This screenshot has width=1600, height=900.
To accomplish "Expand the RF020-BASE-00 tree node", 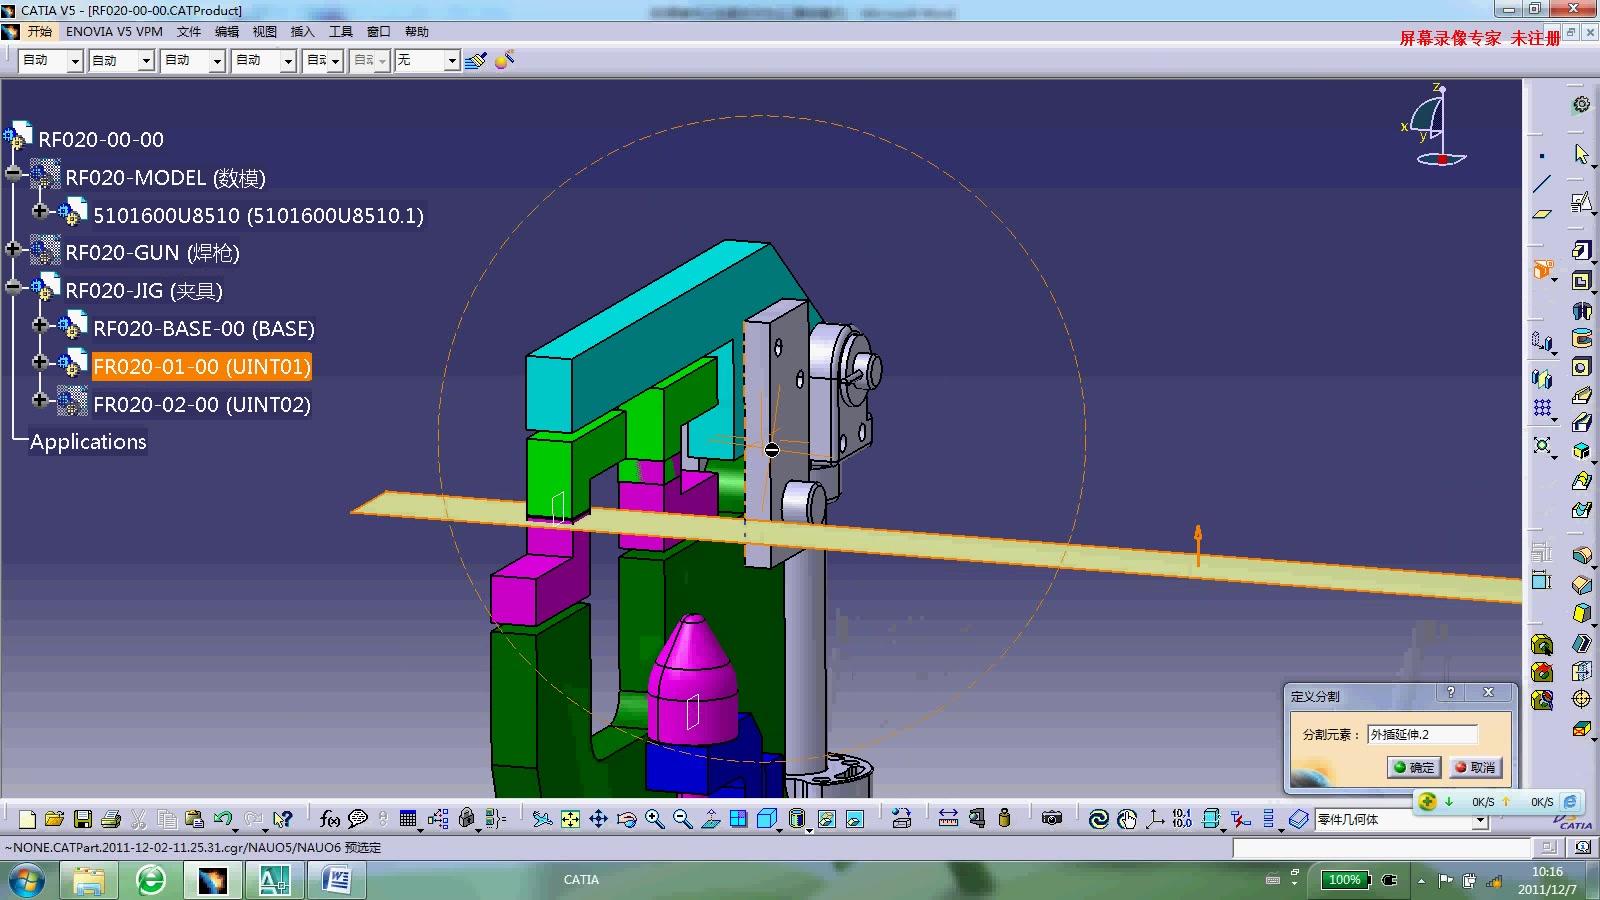I will tap(40, 325).
